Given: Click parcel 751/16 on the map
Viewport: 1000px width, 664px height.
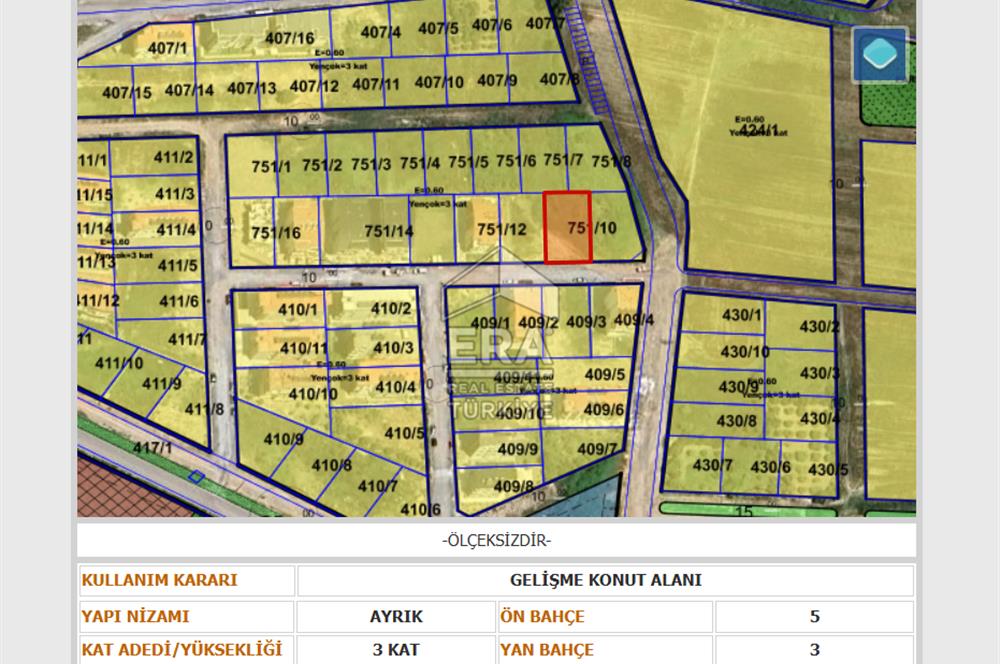Looking at the screenshot, I should [x=275, y=233].
